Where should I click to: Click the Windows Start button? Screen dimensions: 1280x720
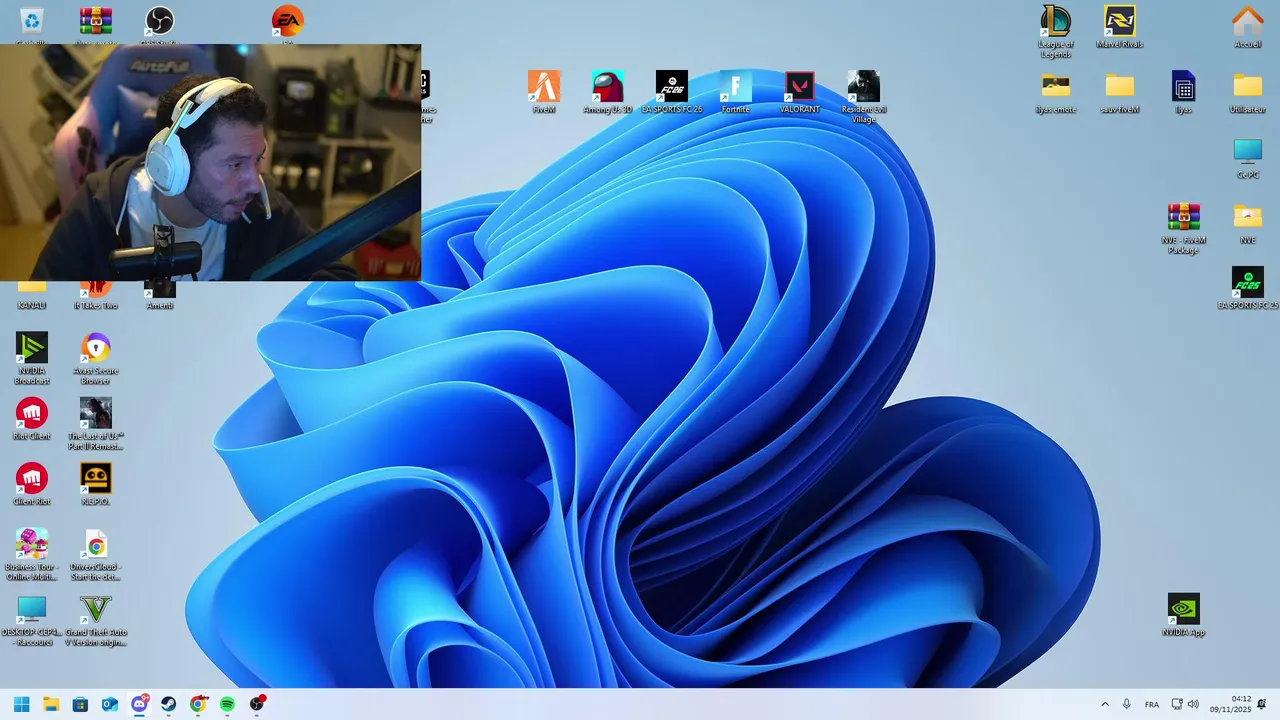click(21, 704)
